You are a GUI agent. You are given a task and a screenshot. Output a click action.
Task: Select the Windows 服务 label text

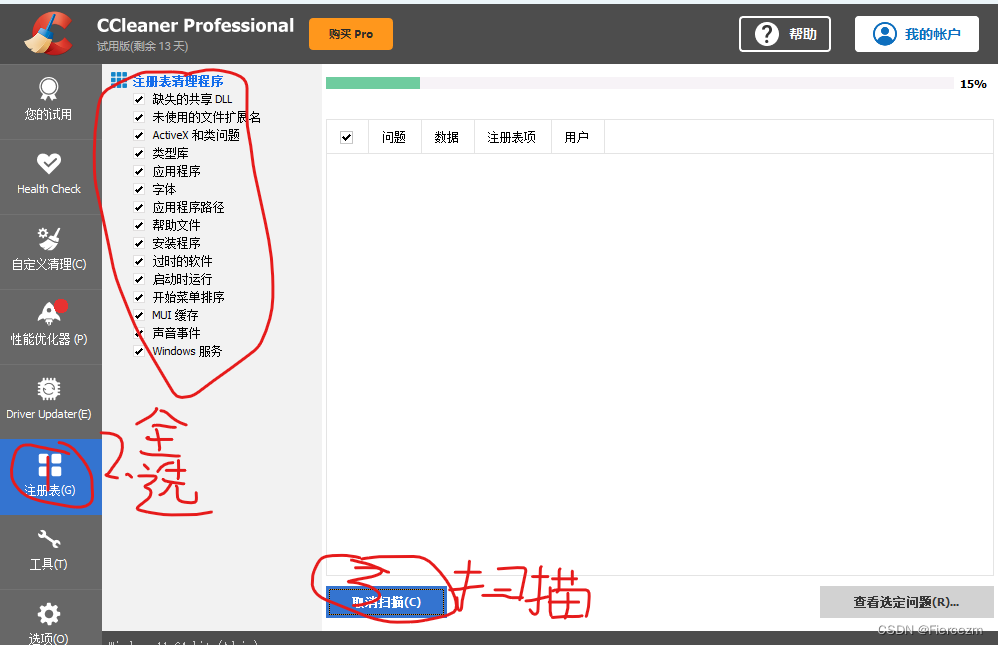coord(187,351)
